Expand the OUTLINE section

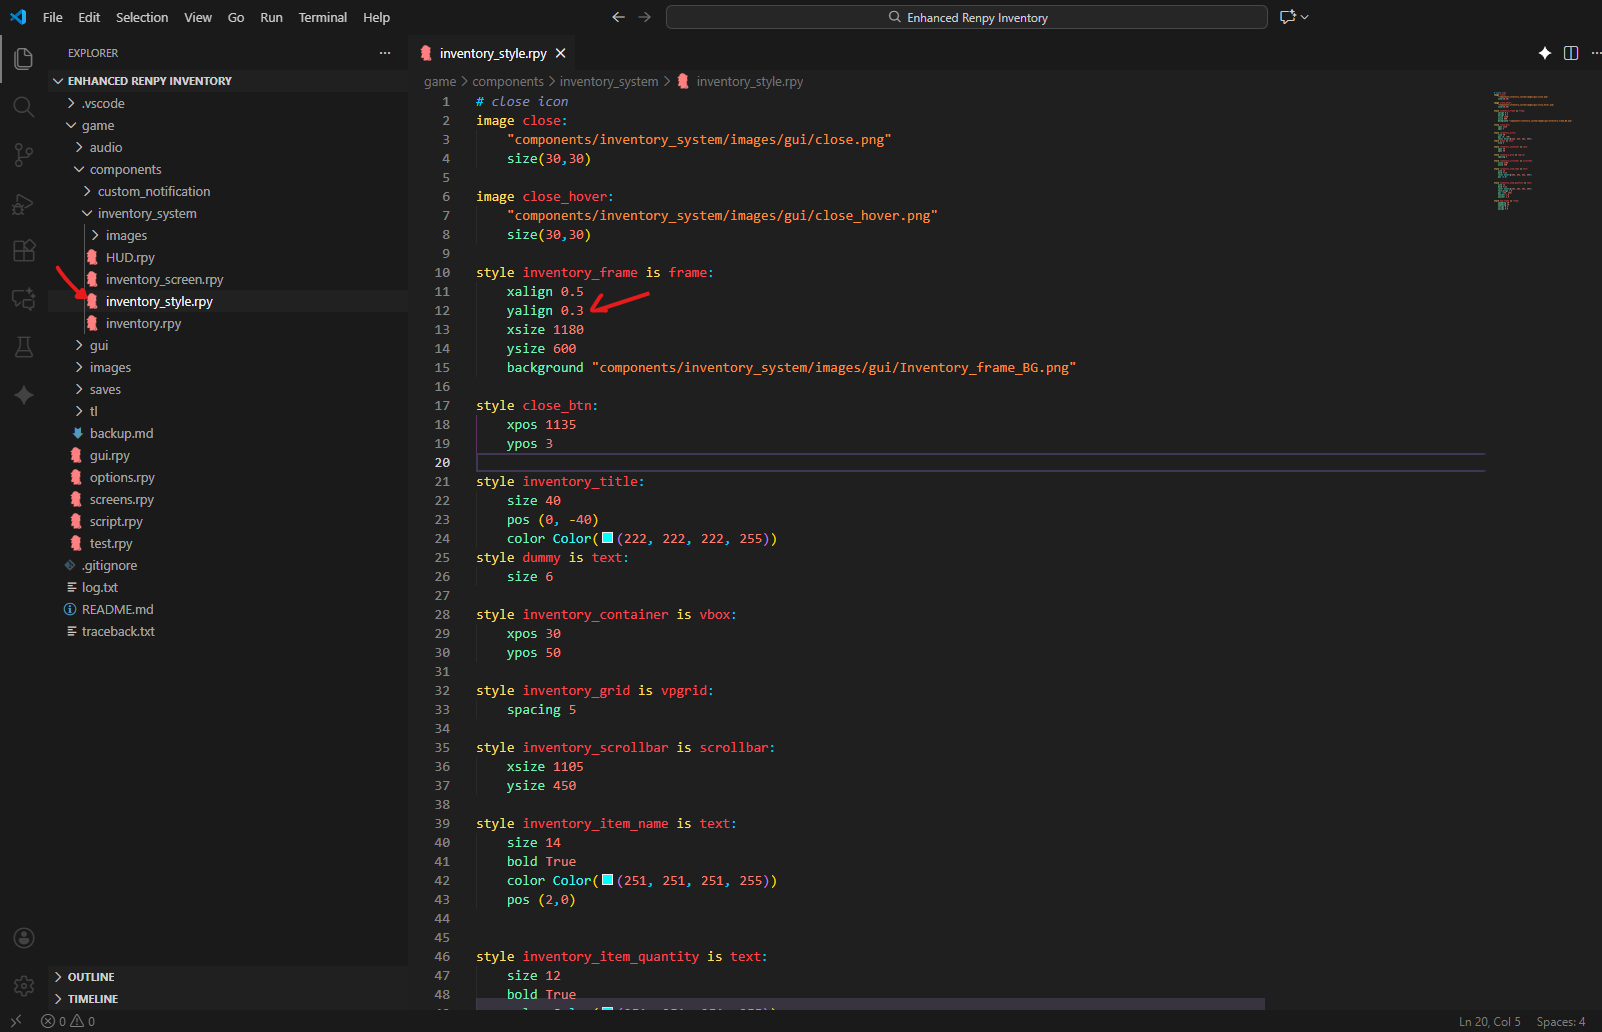click(91, 977)
